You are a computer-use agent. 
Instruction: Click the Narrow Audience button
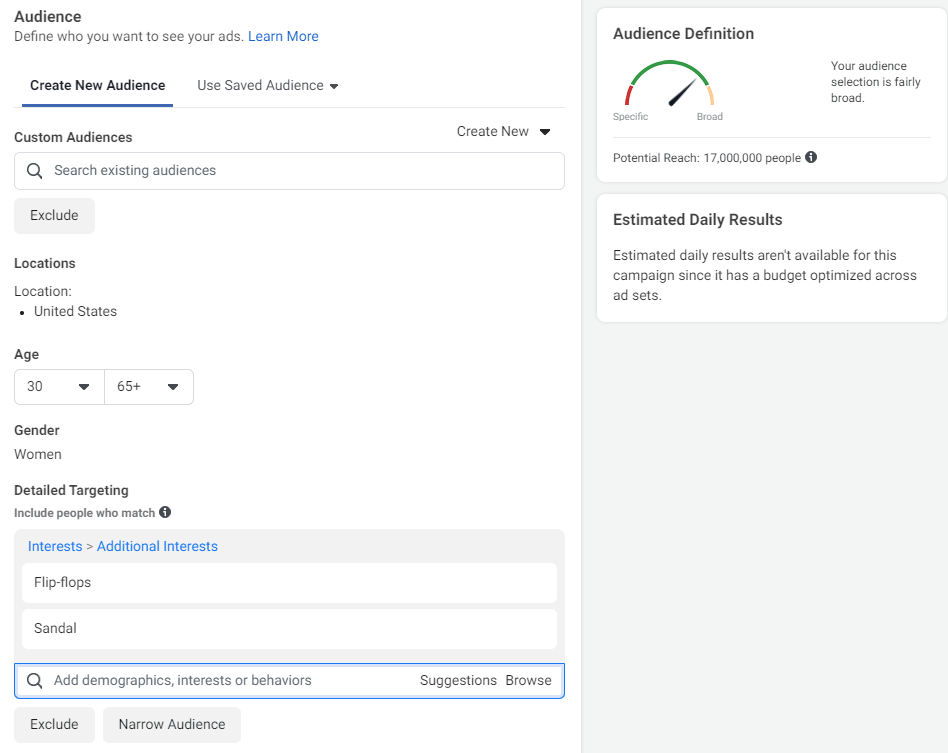[x=172, y=725]
